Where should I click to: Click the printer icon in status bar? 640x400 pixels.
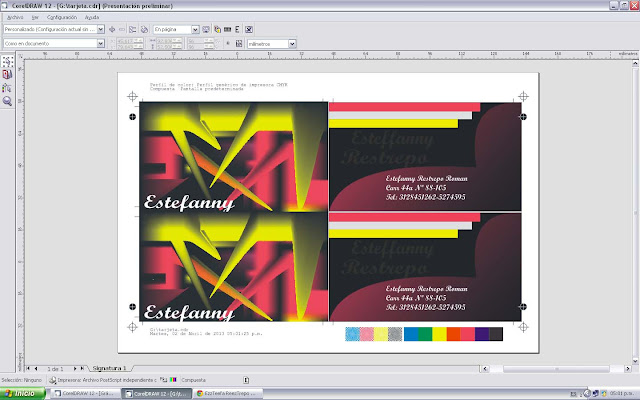point(53,380)
